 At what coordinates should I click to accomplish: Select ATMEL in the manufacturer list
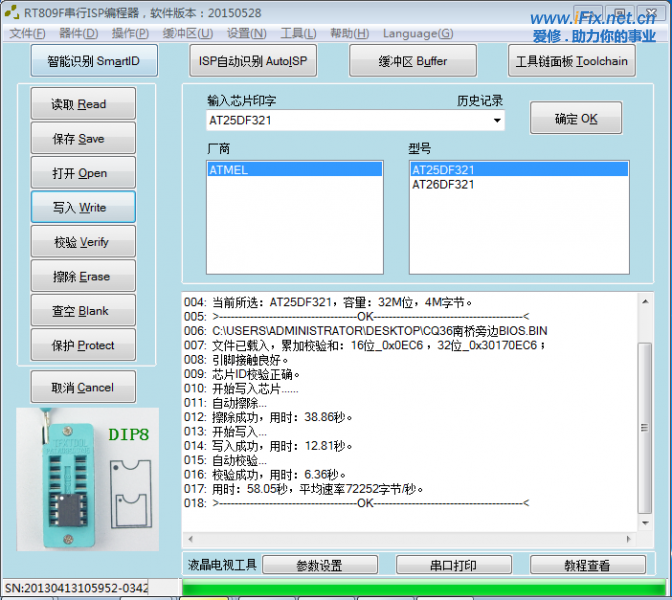point(294,170)
